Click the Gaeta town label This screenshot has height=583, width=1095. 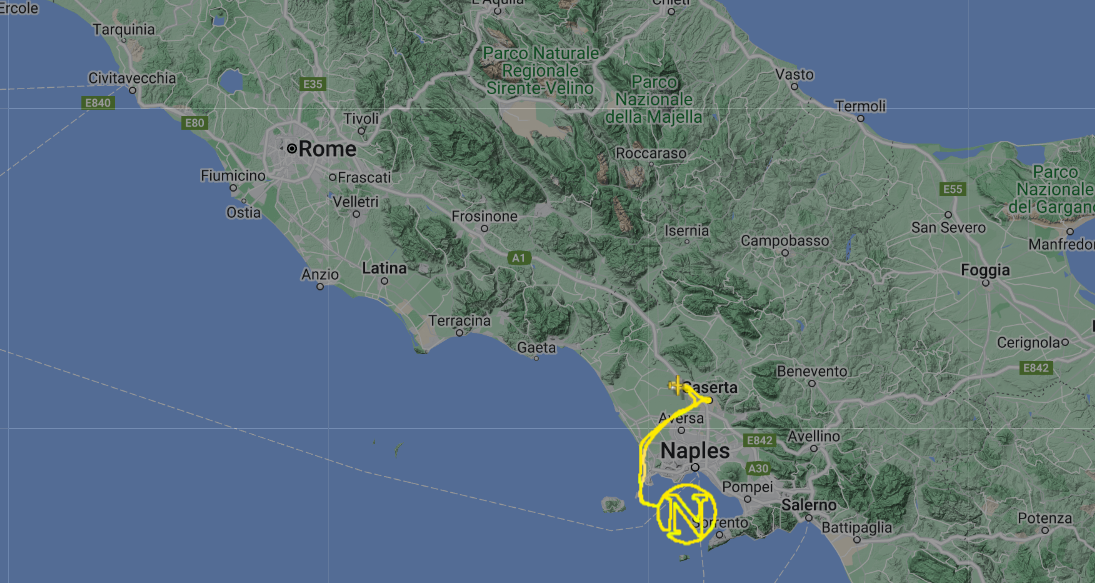click(x=536, y=347)
